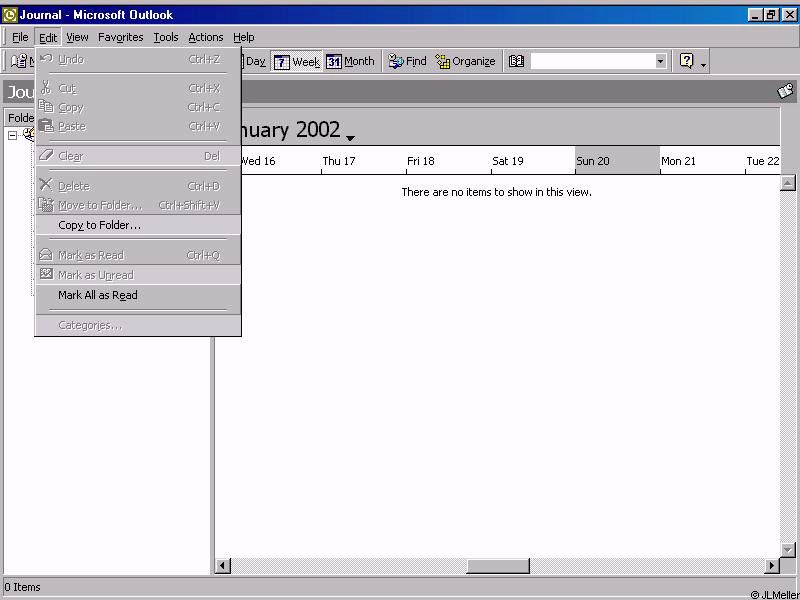Image resolution: width=800 pixels, height=600 pixels.
Task: Open the File menu
Action: point(20,37)
